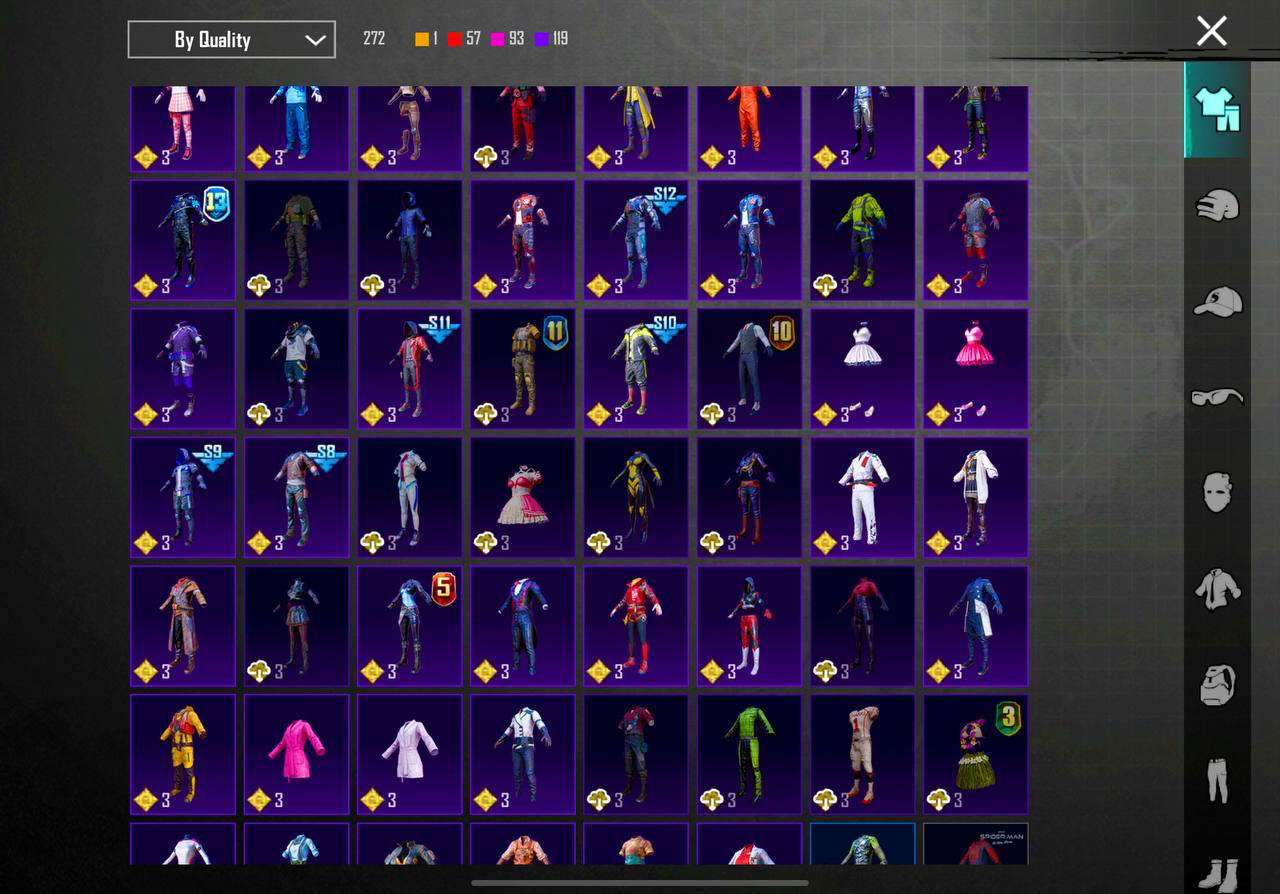Screen dimensions: 1280x894
Task: Select the pants category icon
Action: click(x=1217, y=780)
